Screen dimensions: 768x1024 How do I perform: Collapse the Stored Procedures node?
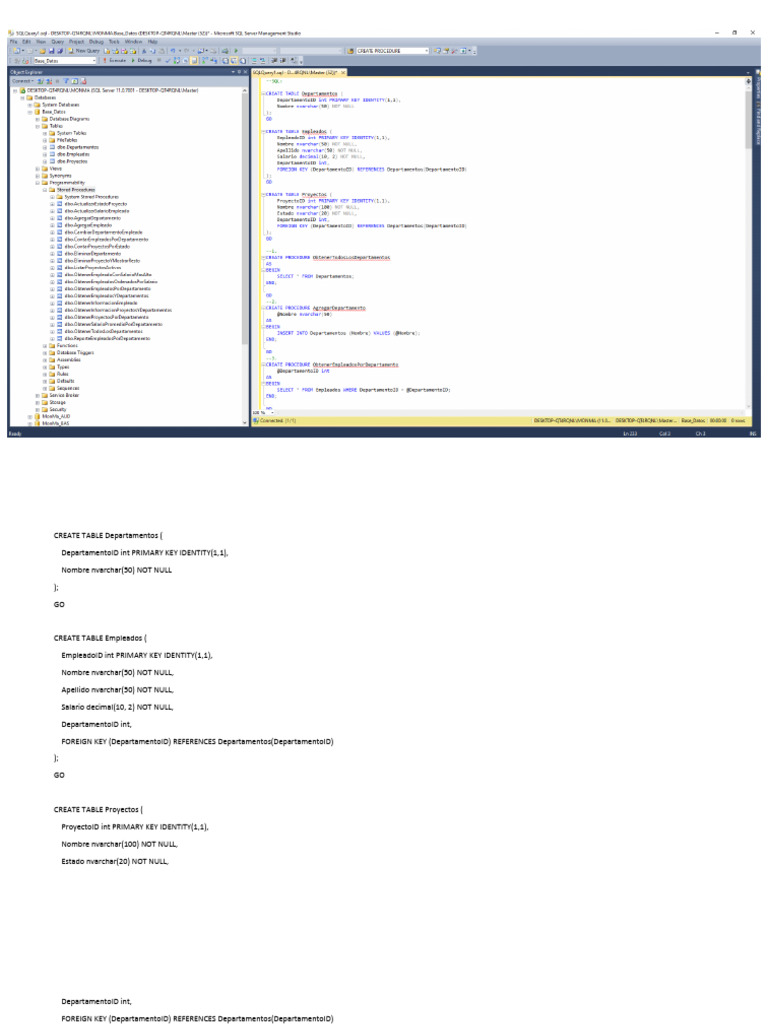tap(45, 190)
